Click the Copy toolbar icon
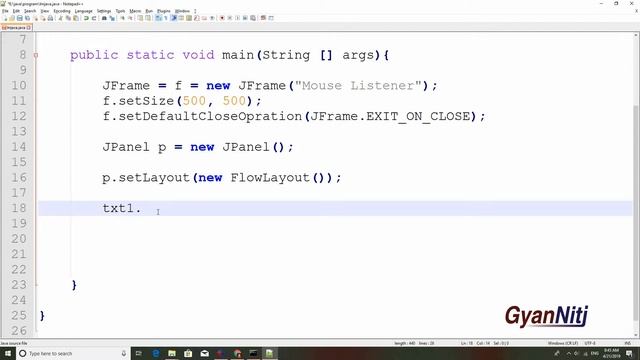The width and height of the screenshot is (640, 360). point(68,18)
